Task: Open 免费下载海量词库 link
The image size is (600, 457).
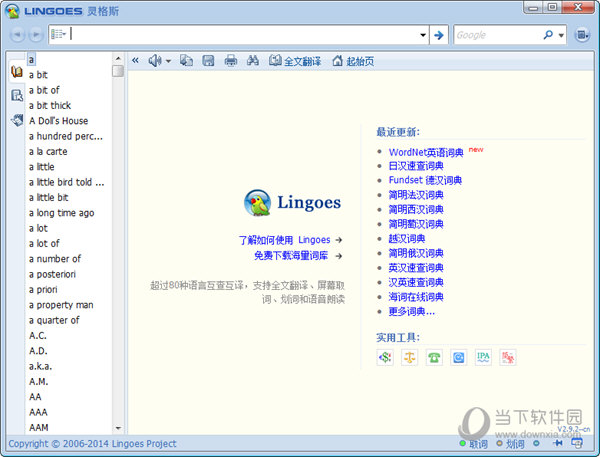Action: coord(291,256)
